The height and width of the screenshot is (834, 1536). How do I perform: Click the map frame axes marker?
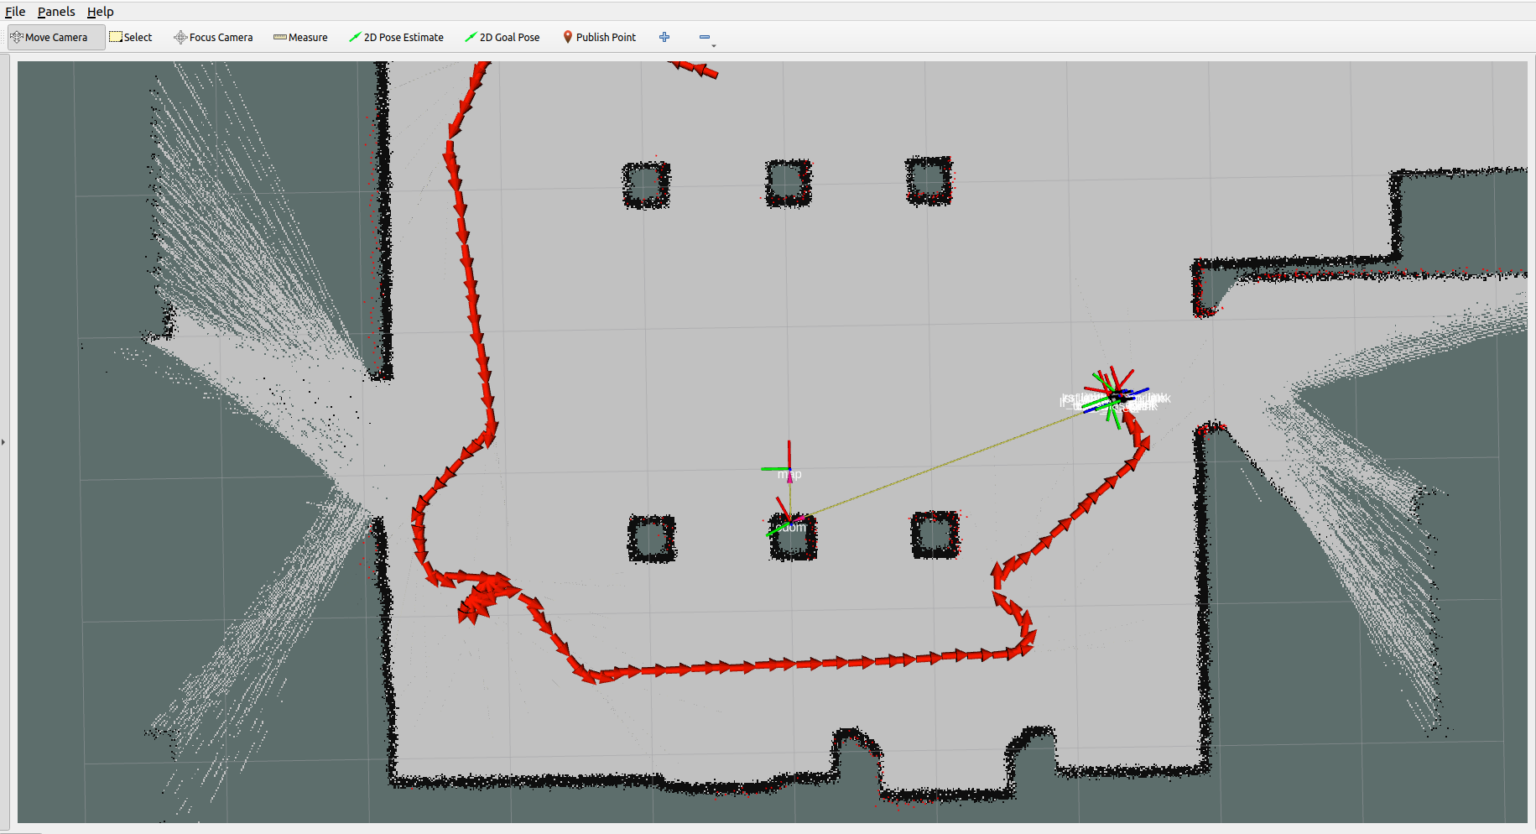point(788,467)
